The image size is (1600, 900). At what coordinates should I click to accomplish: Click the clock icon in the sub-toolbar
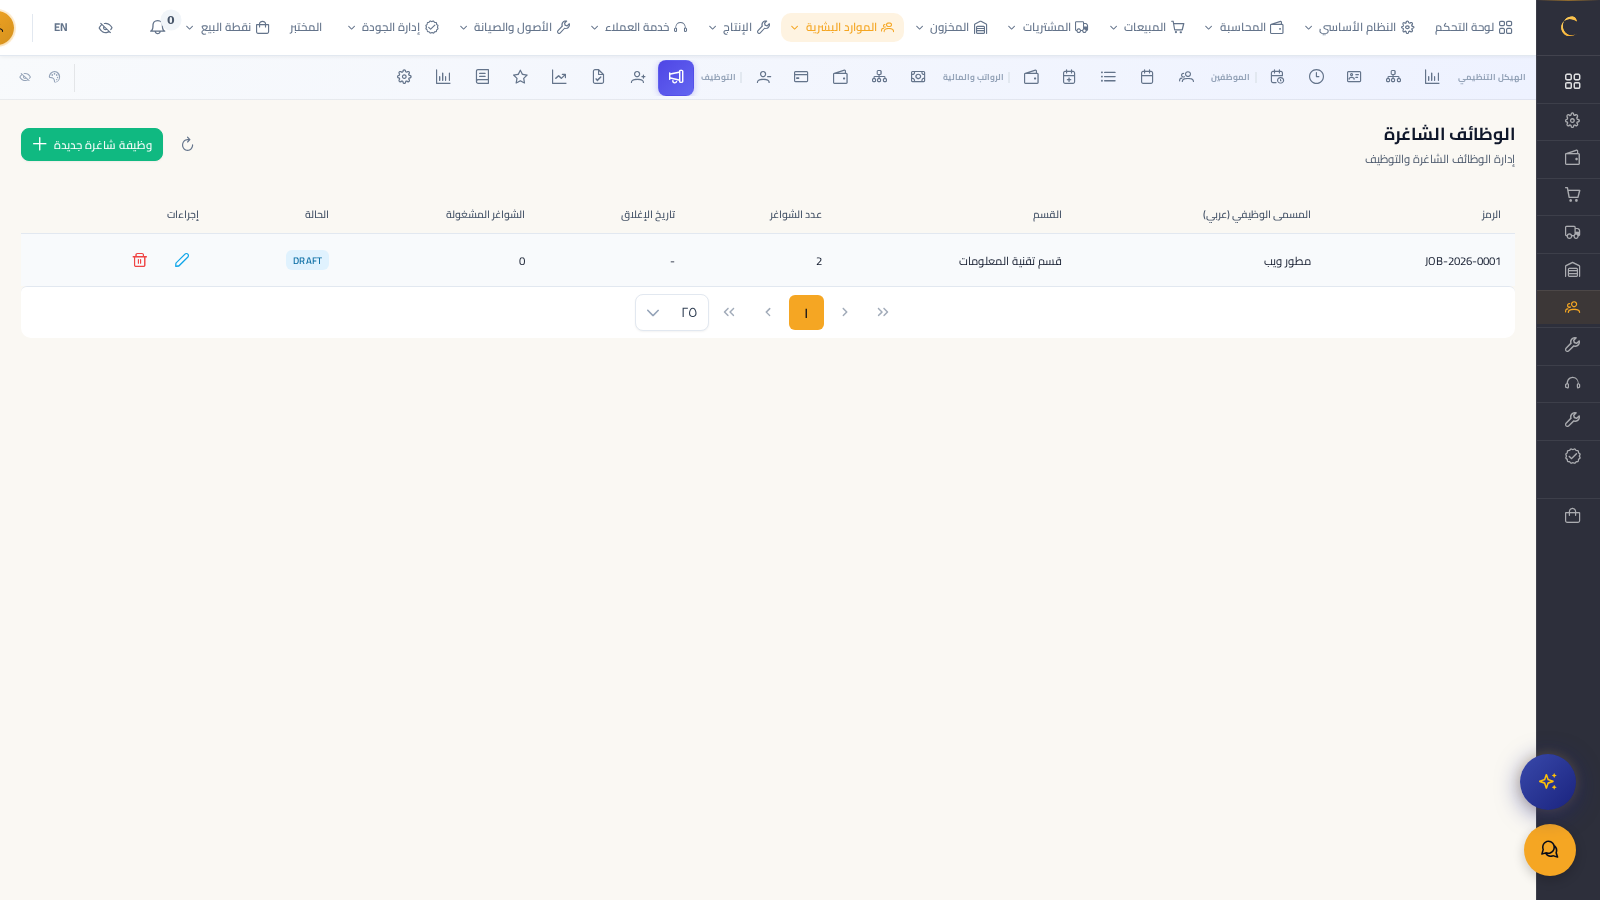(x=1316, y=77)
